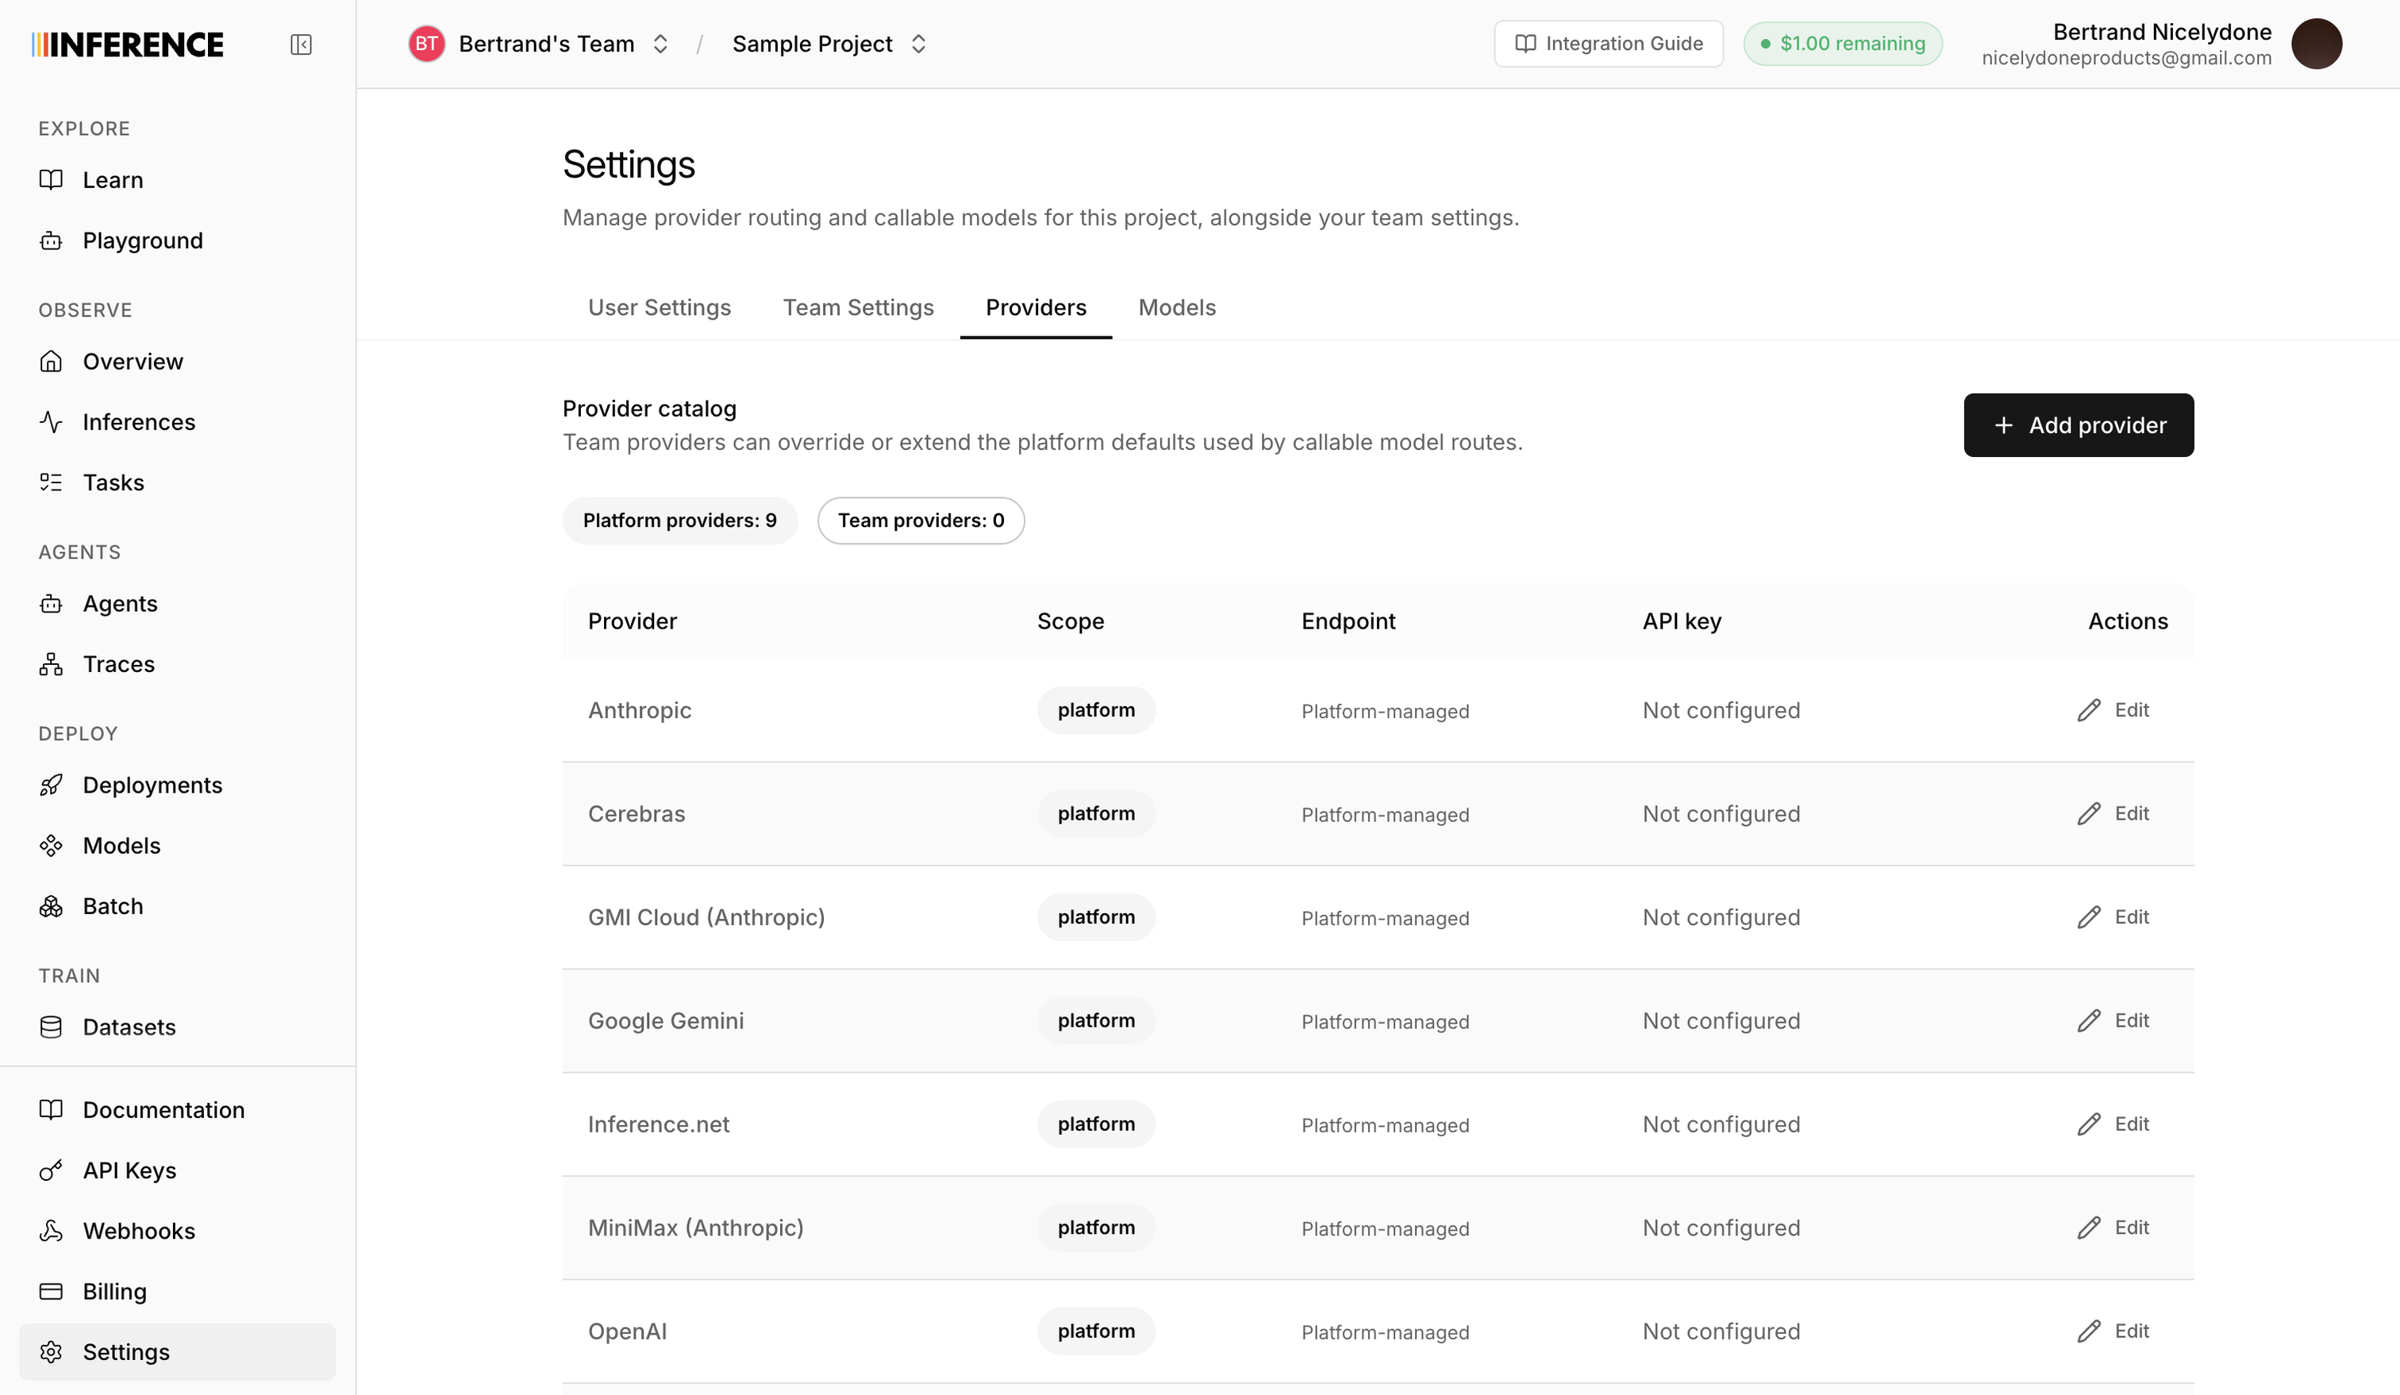Open Datasets database icon
Image resolution: width=2400 pixels, height=1395 pixels.
[51, 1027]
